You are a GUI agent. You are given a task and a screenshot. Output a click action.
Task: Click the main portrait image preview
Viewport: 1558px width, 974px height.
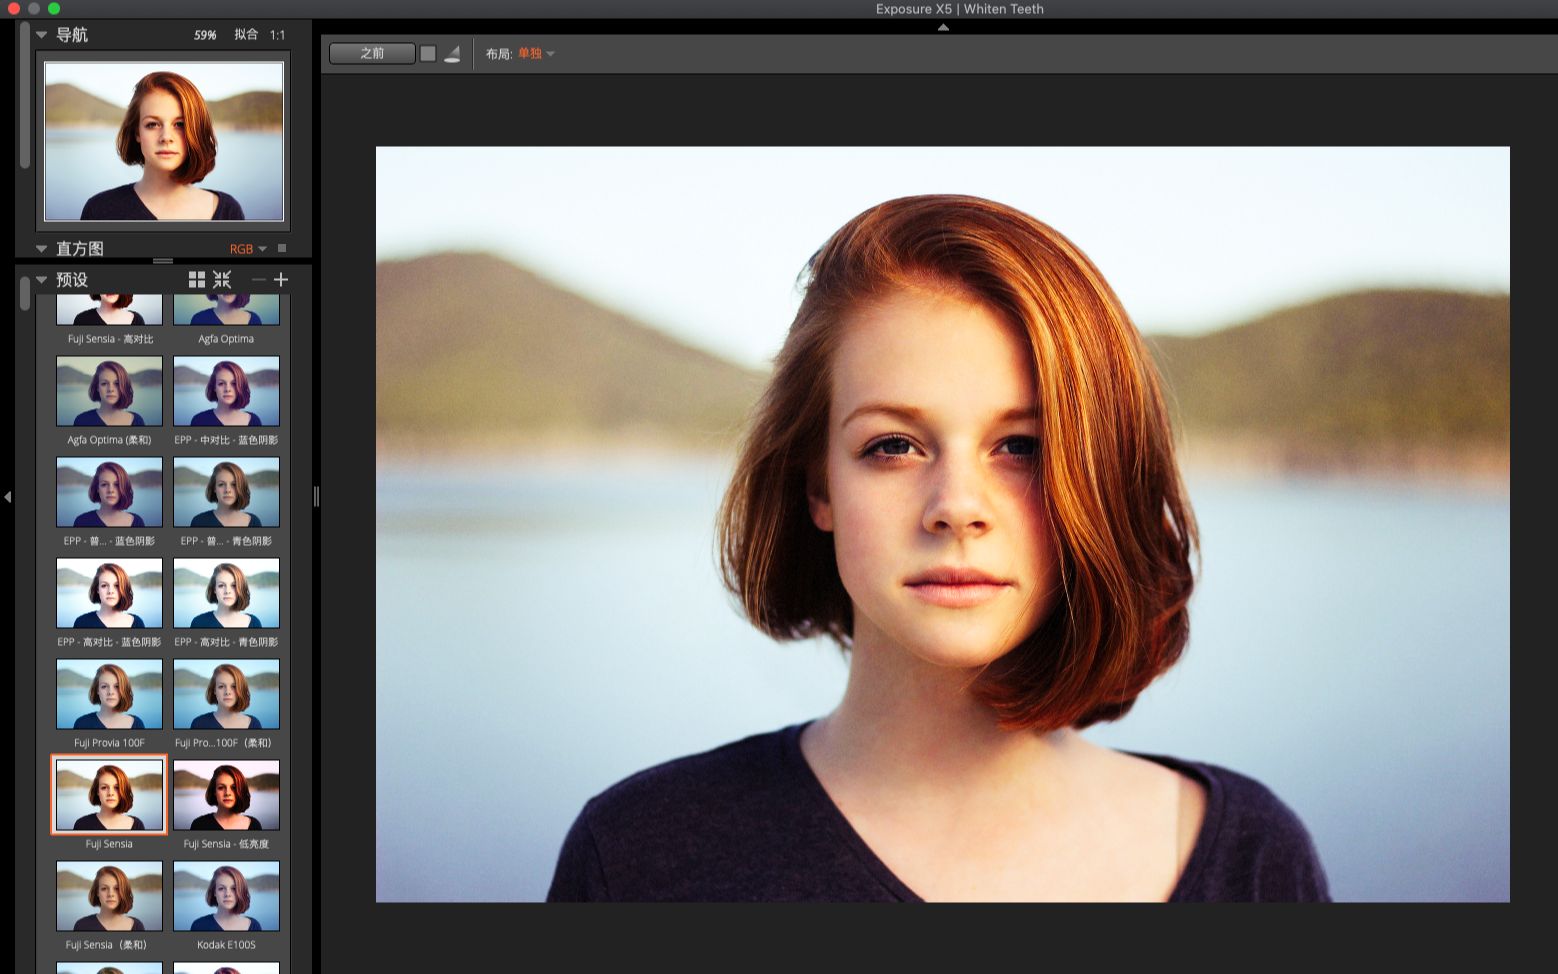pos(942,524)
